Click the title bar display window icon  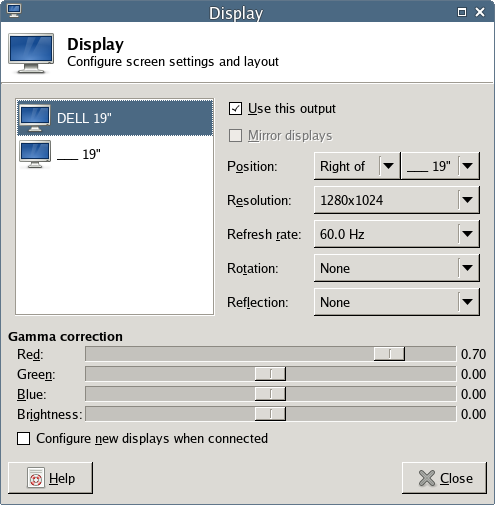pos(14,11)
